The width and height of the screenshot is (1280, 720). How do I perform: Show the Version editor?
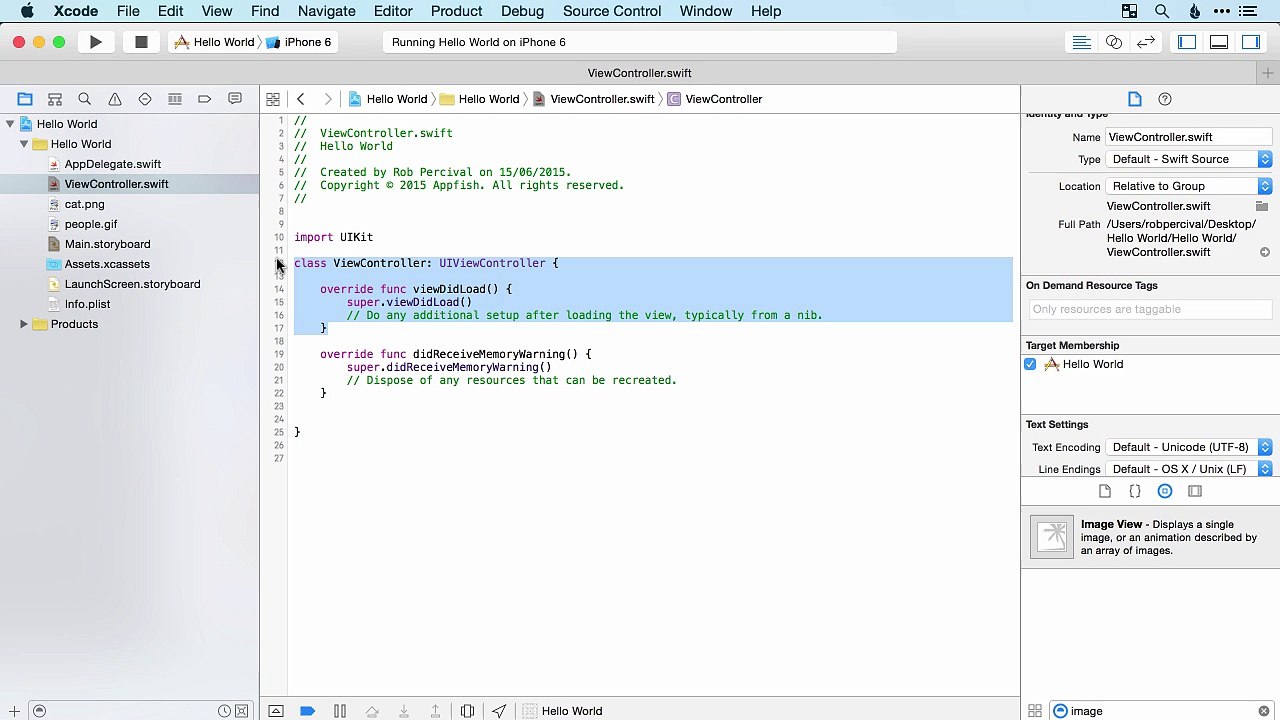point(1146,42)
